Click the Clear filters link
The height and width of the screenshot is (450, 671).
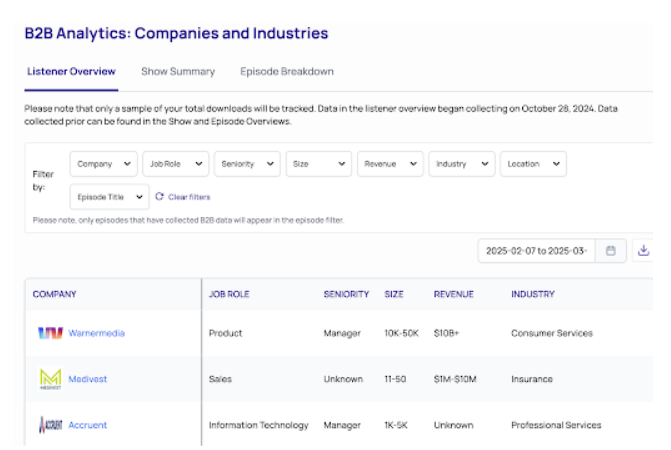pyautogui.click(x=189, y=197)
